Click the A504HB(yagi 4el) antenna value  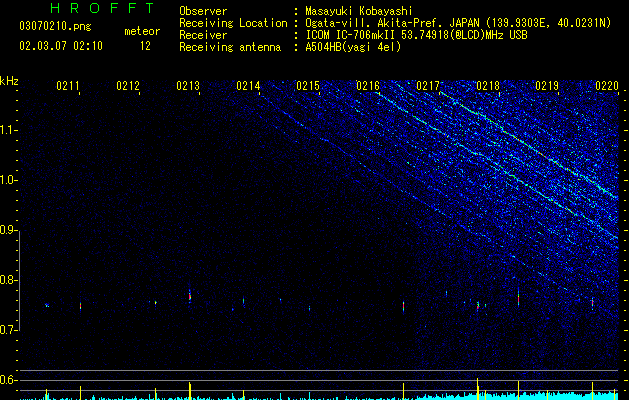353,47
